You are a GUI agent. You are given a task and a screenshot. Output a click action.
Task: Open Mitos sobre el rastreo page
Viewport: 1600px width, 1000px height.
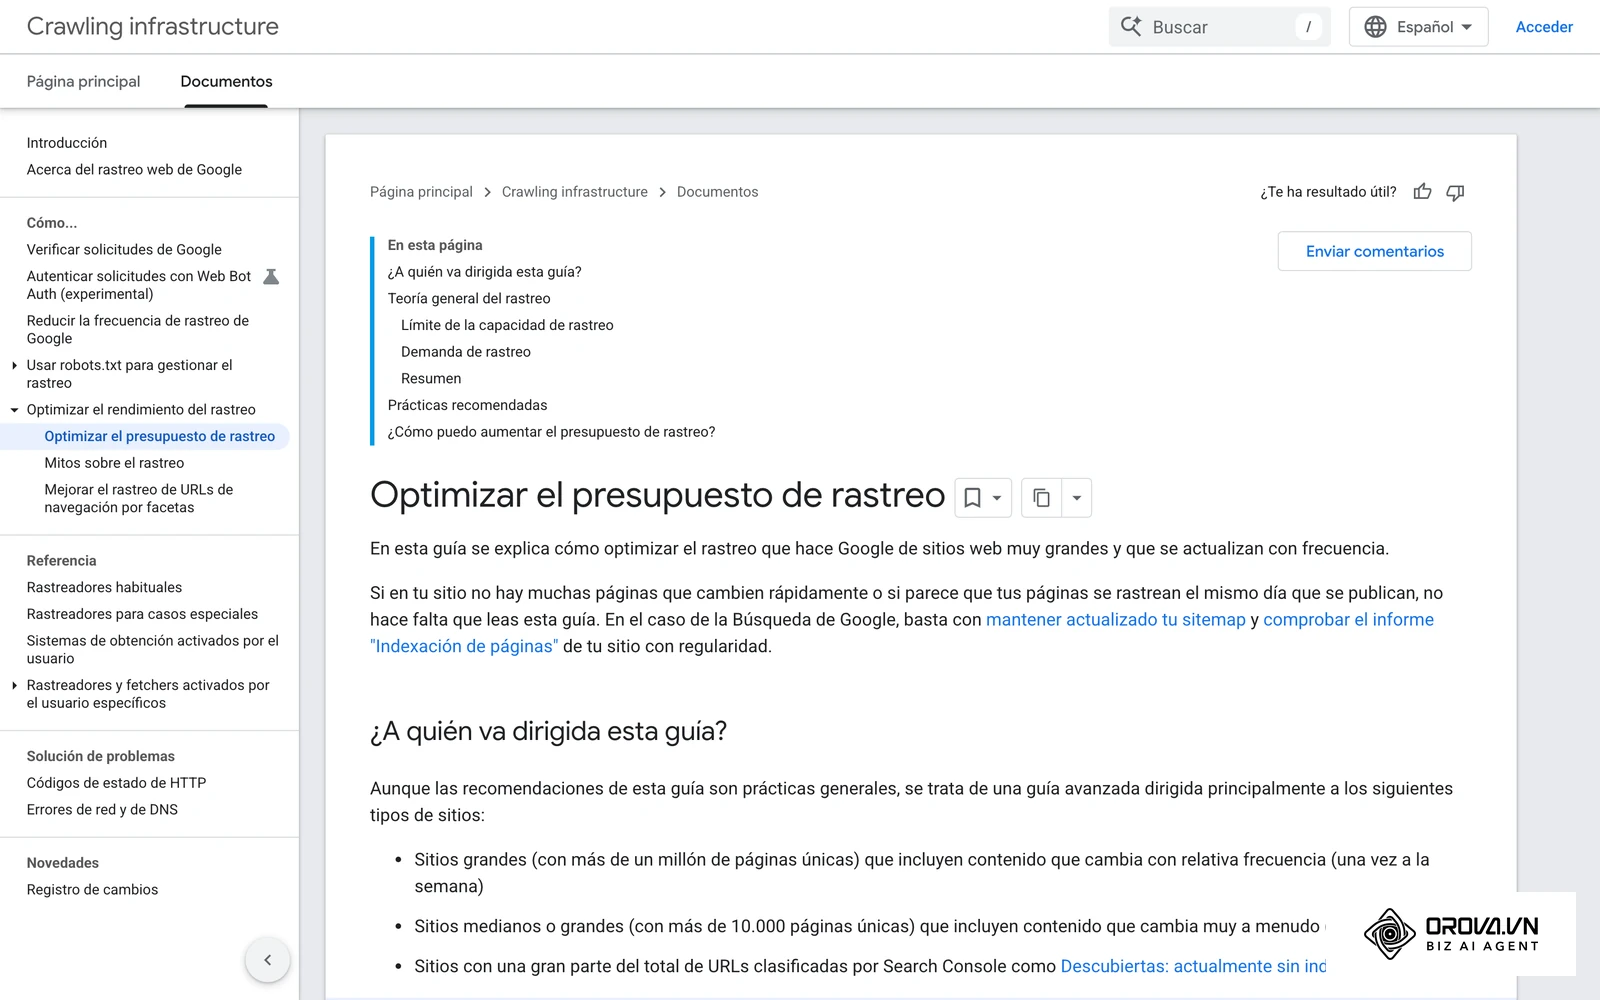click(x=114, y=463)
